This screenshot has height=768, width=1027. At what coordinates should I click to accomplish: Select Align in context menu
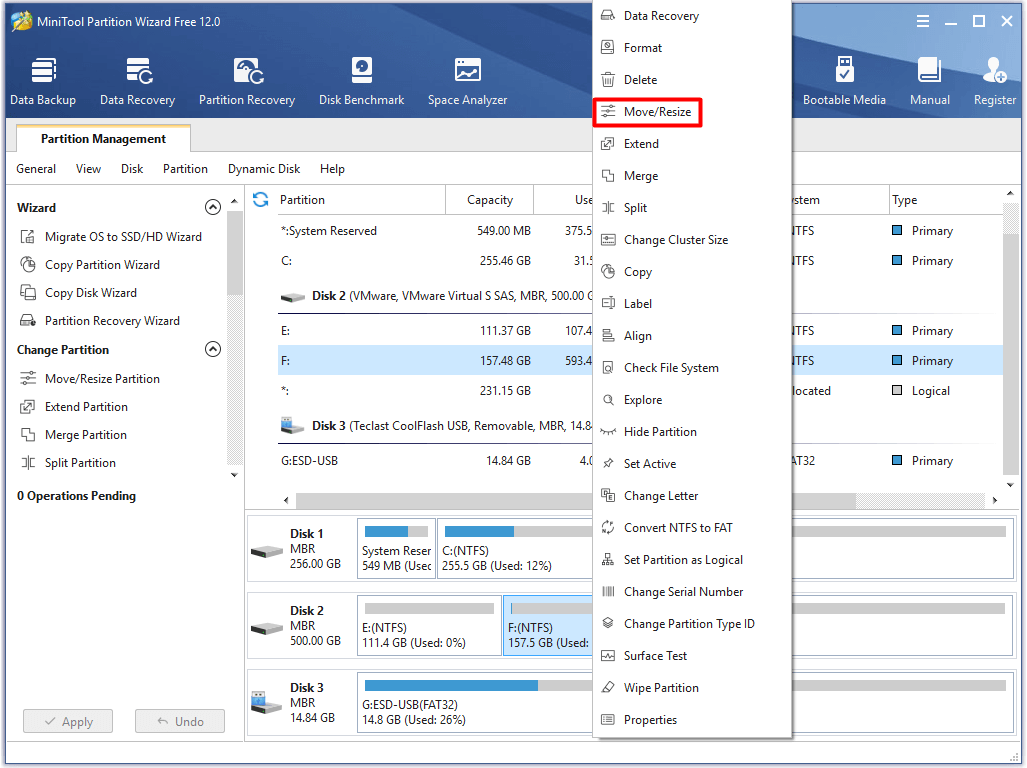[x=692, y=336]
